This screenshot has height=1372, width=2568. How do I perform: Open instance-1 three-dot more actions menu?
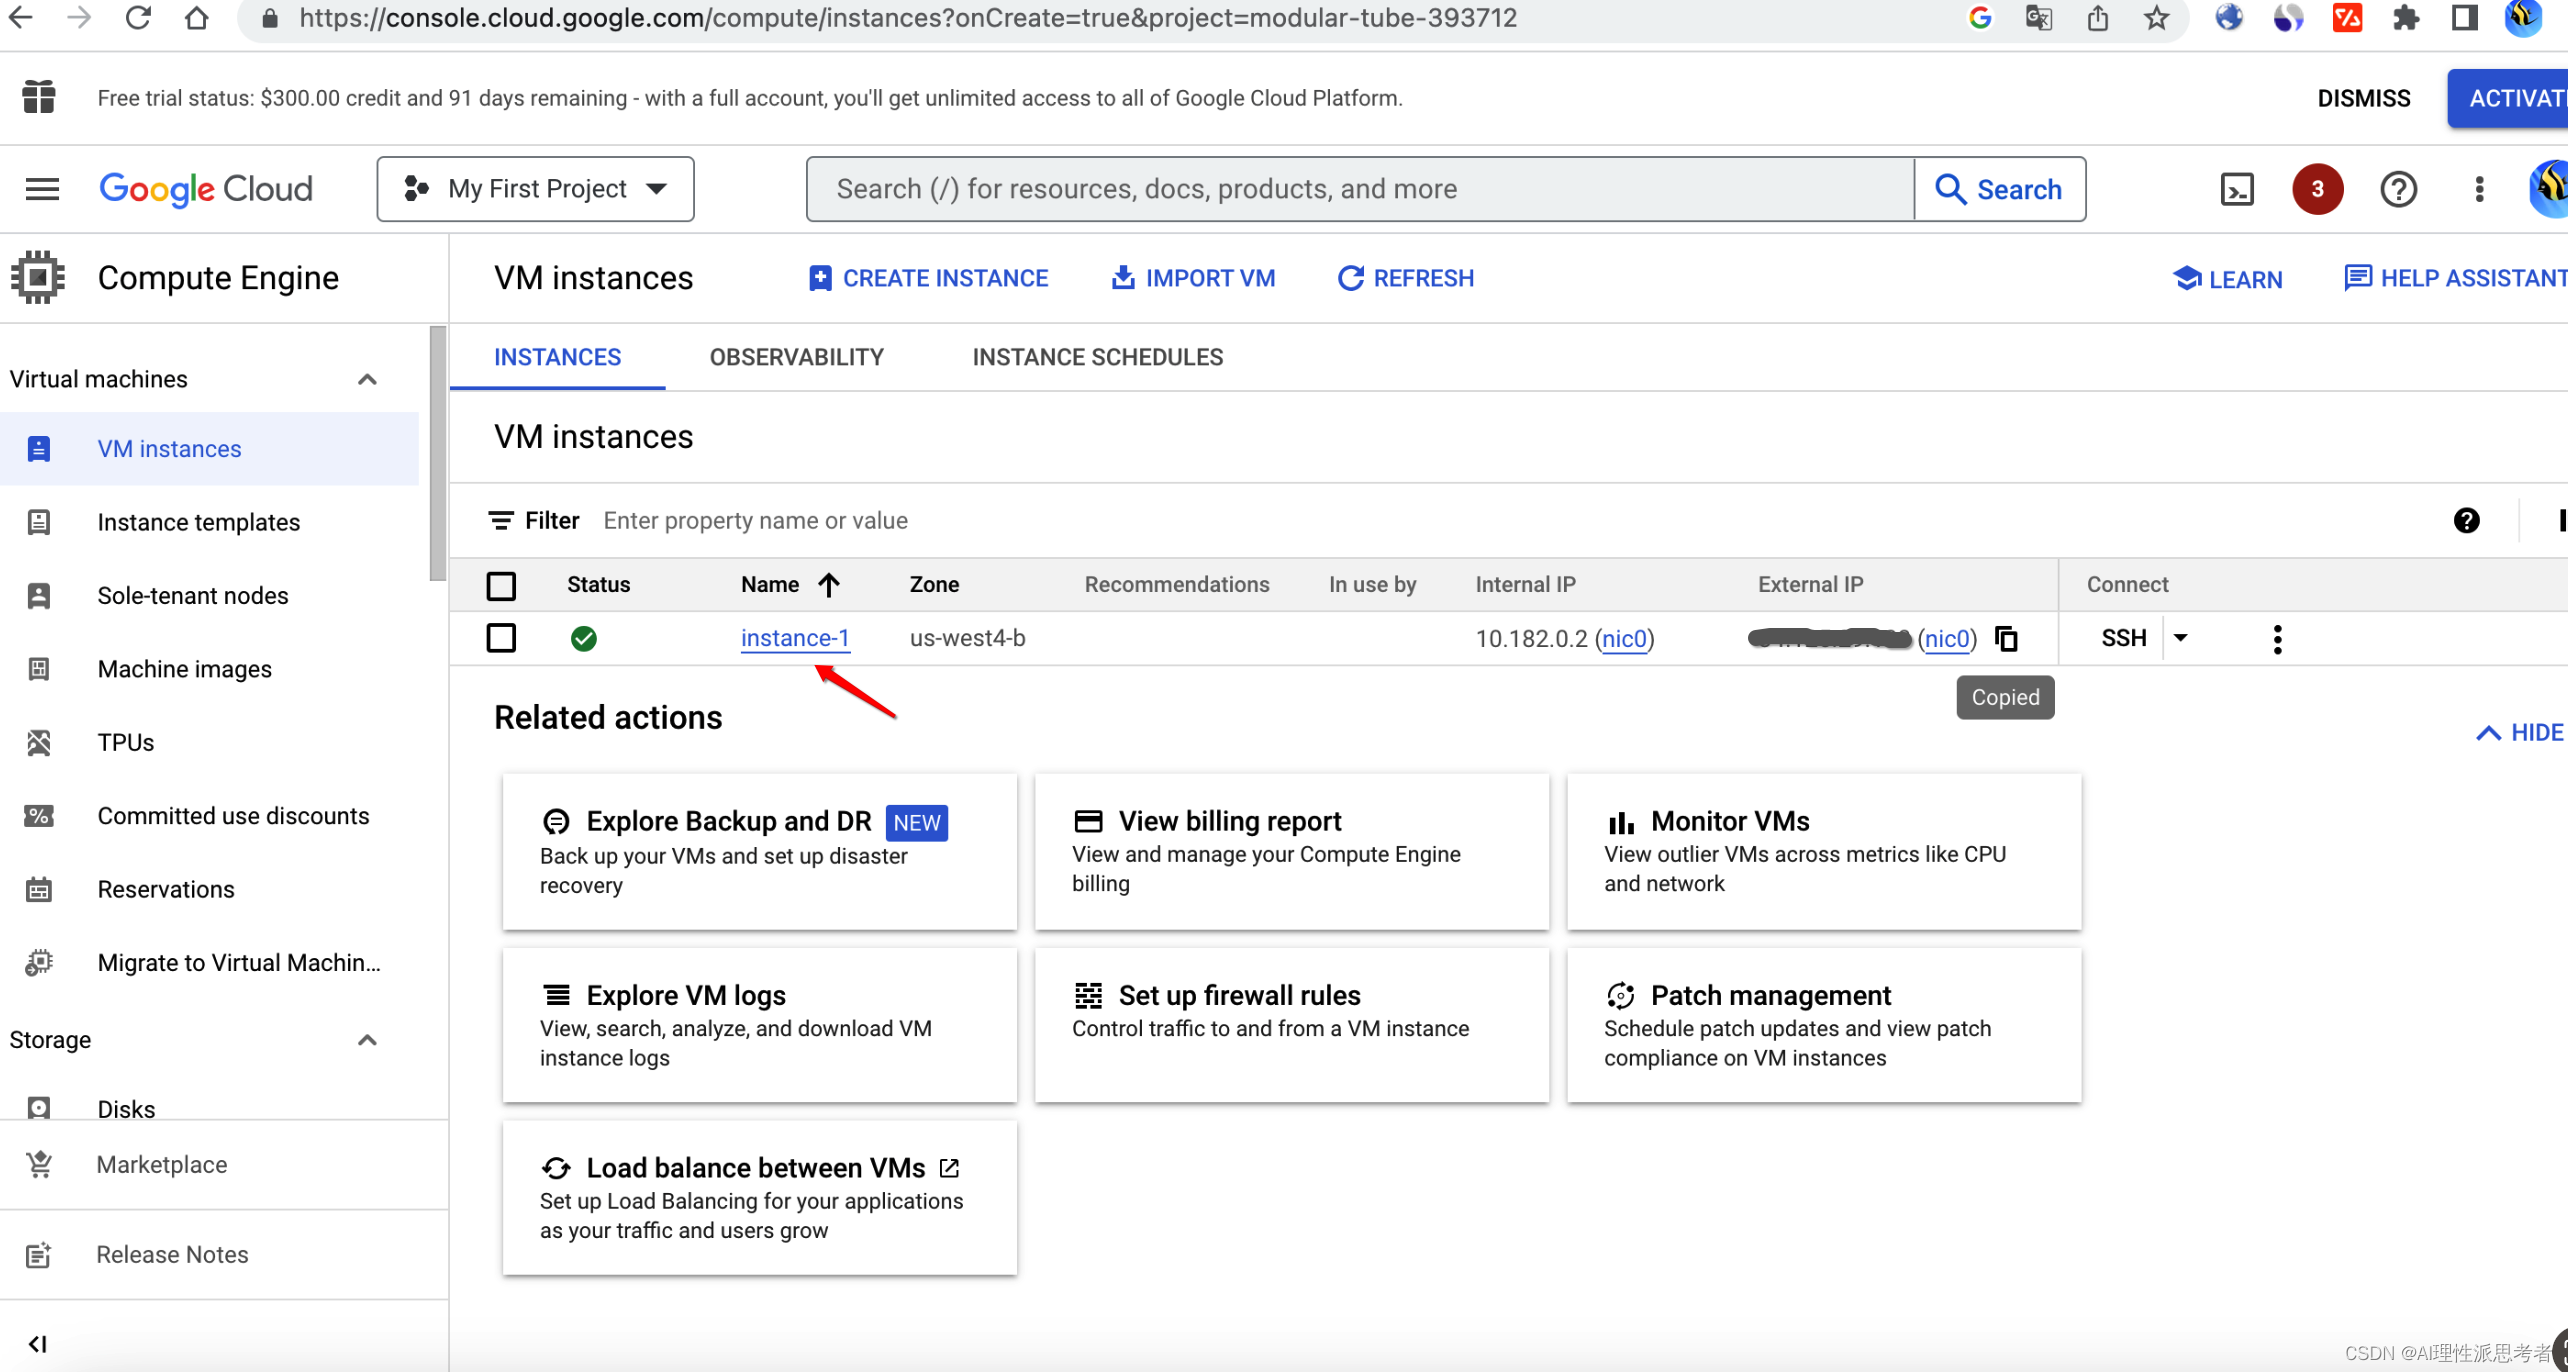tap(2277, 639)
